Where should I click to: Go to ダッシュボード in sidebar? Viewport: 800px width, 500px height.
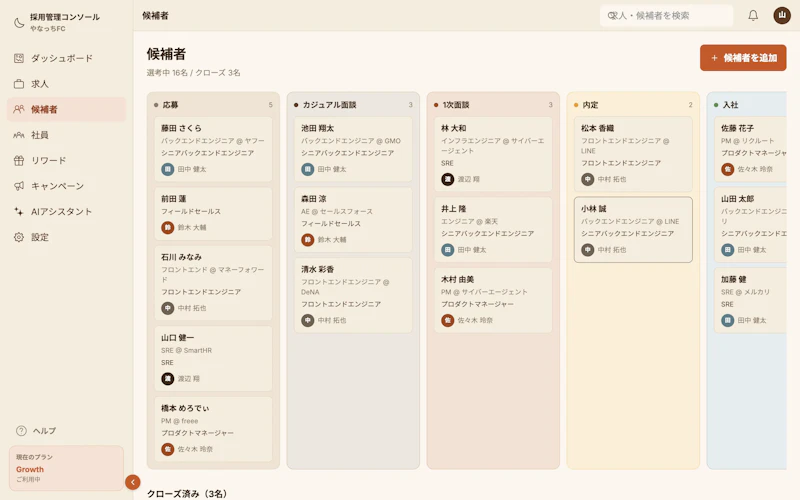(x=66, y=58)
